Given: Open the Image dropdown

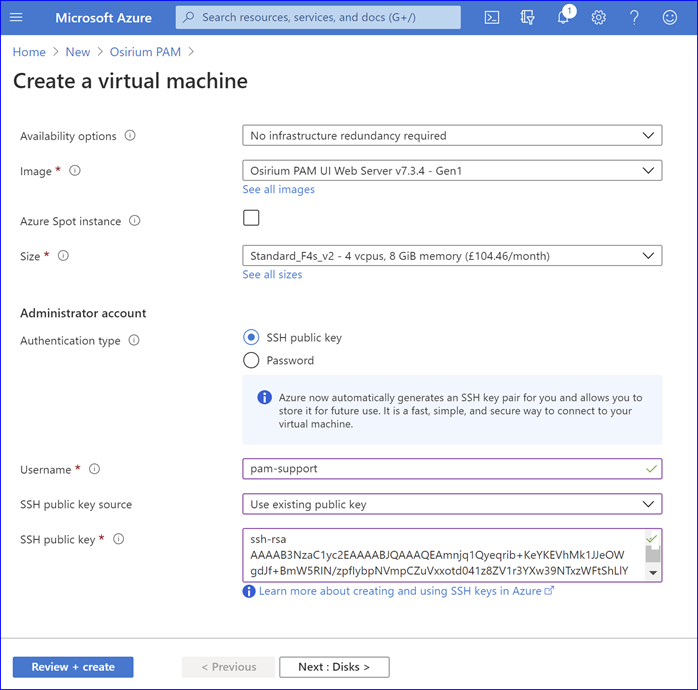Looking at the screenshot, I should click(452, 170).
